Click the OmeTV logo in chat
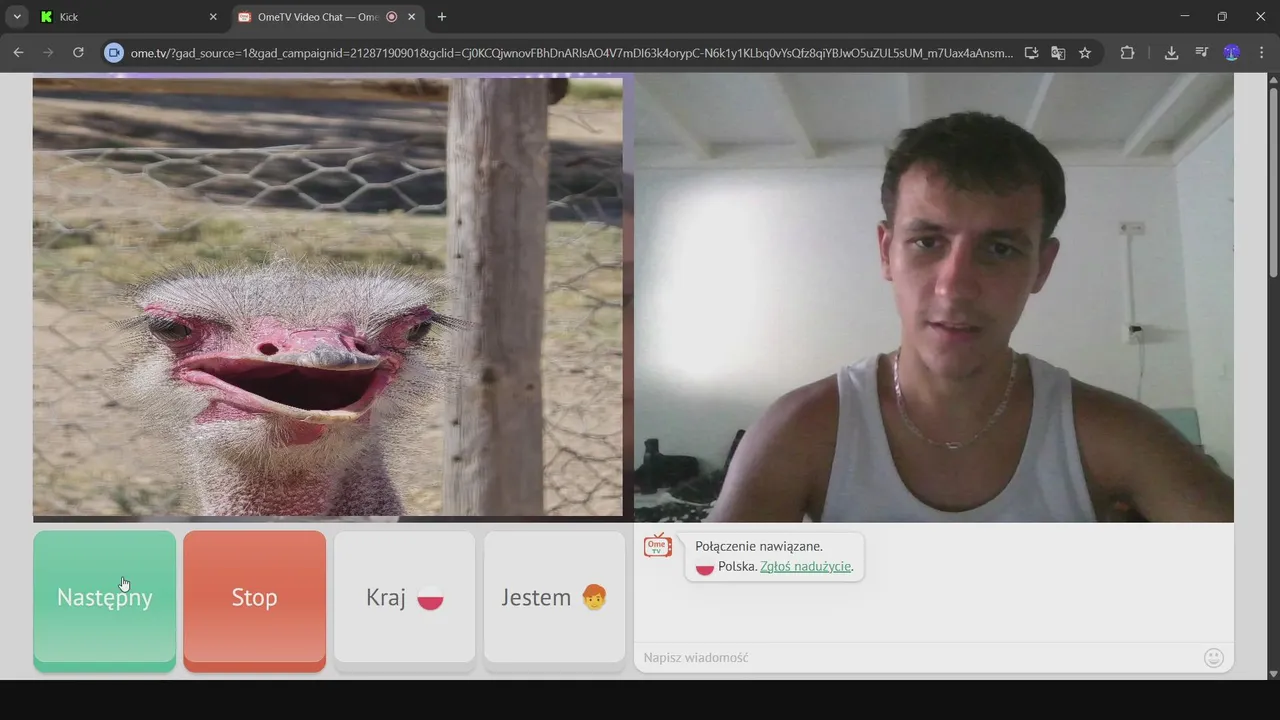 [658, 545]
